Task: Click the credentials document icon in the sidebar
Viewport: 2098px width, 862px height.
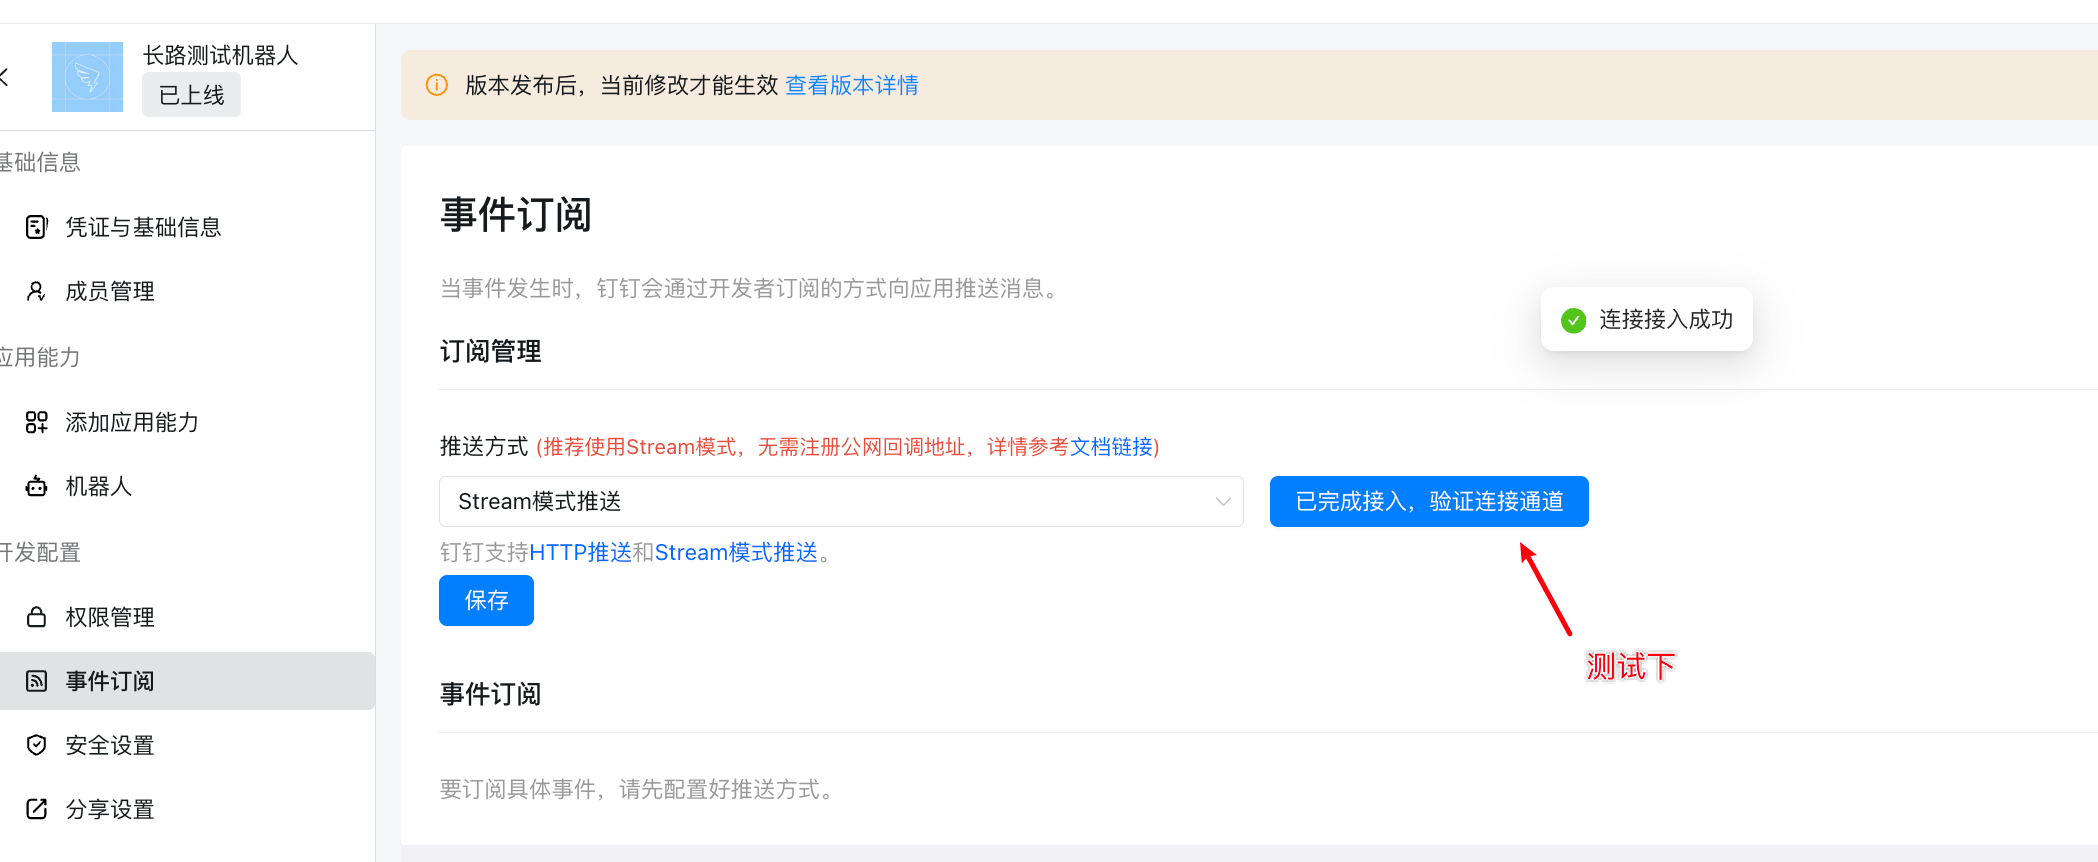Action: pos(36,227)
